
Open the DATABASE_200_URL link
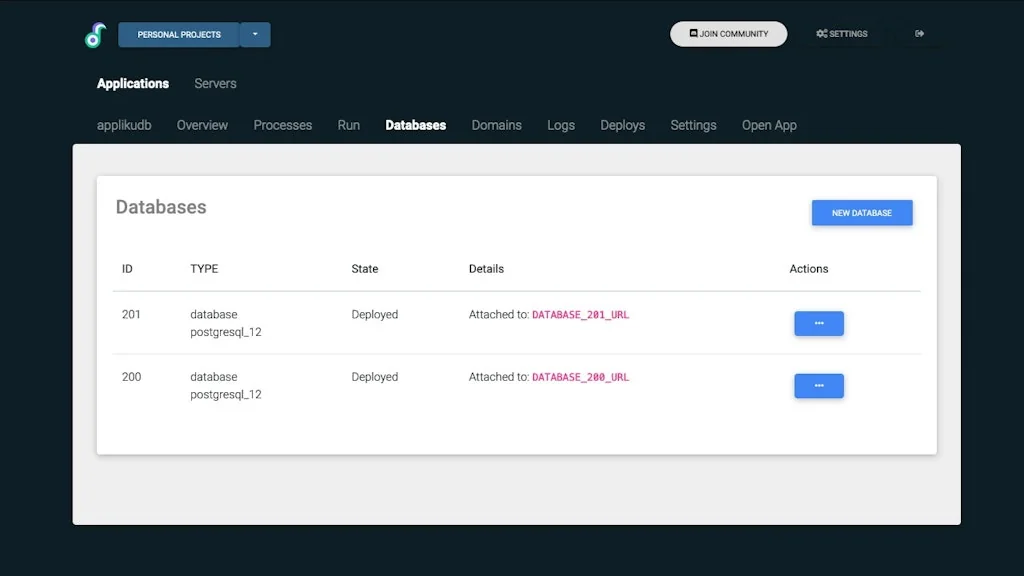click(x=580, y=377)
